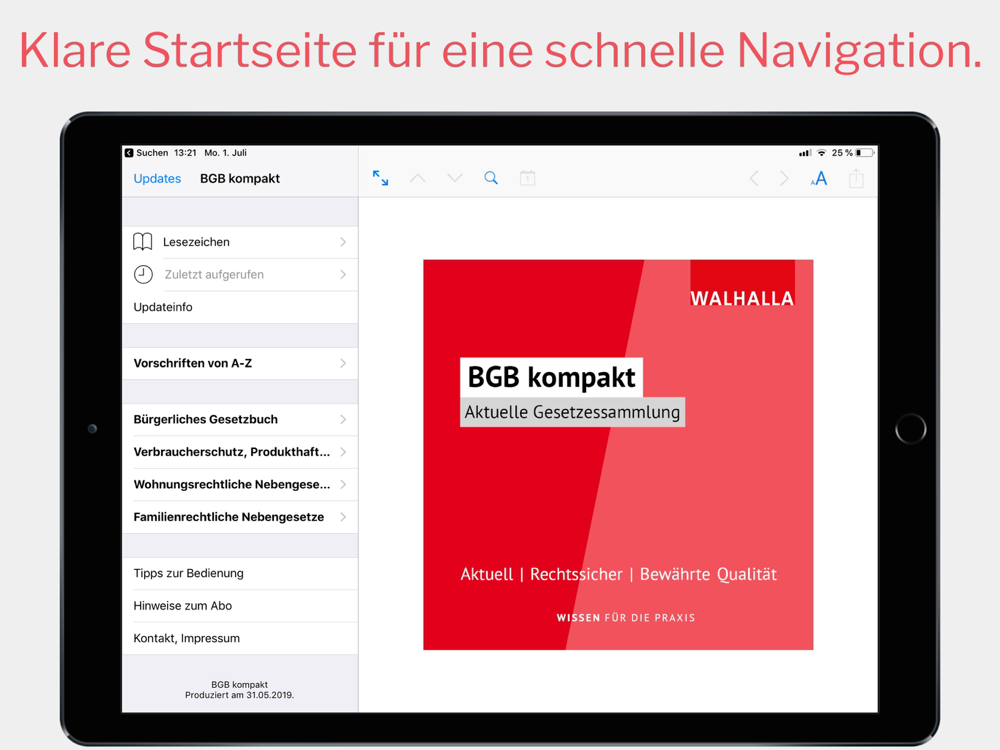Expand Bürgerliches Gesetzbuch chevron
Screen dimensions: 1000x750
(343, 419)
